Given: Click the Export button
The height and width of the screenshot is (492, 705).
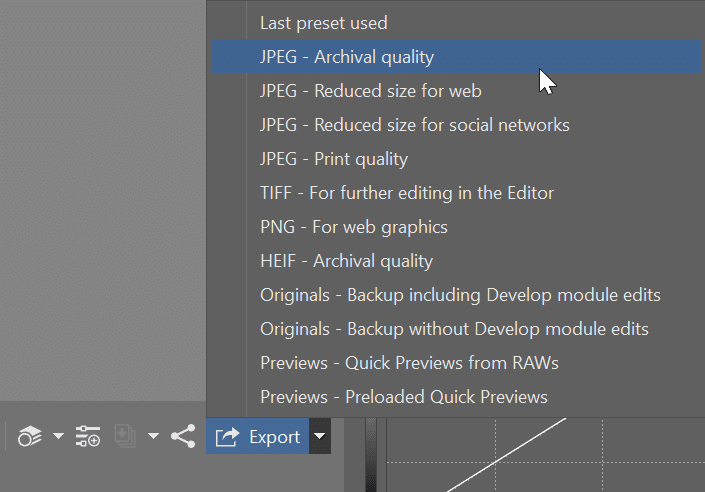Looking at the screenshot, I should click(258, 436).
